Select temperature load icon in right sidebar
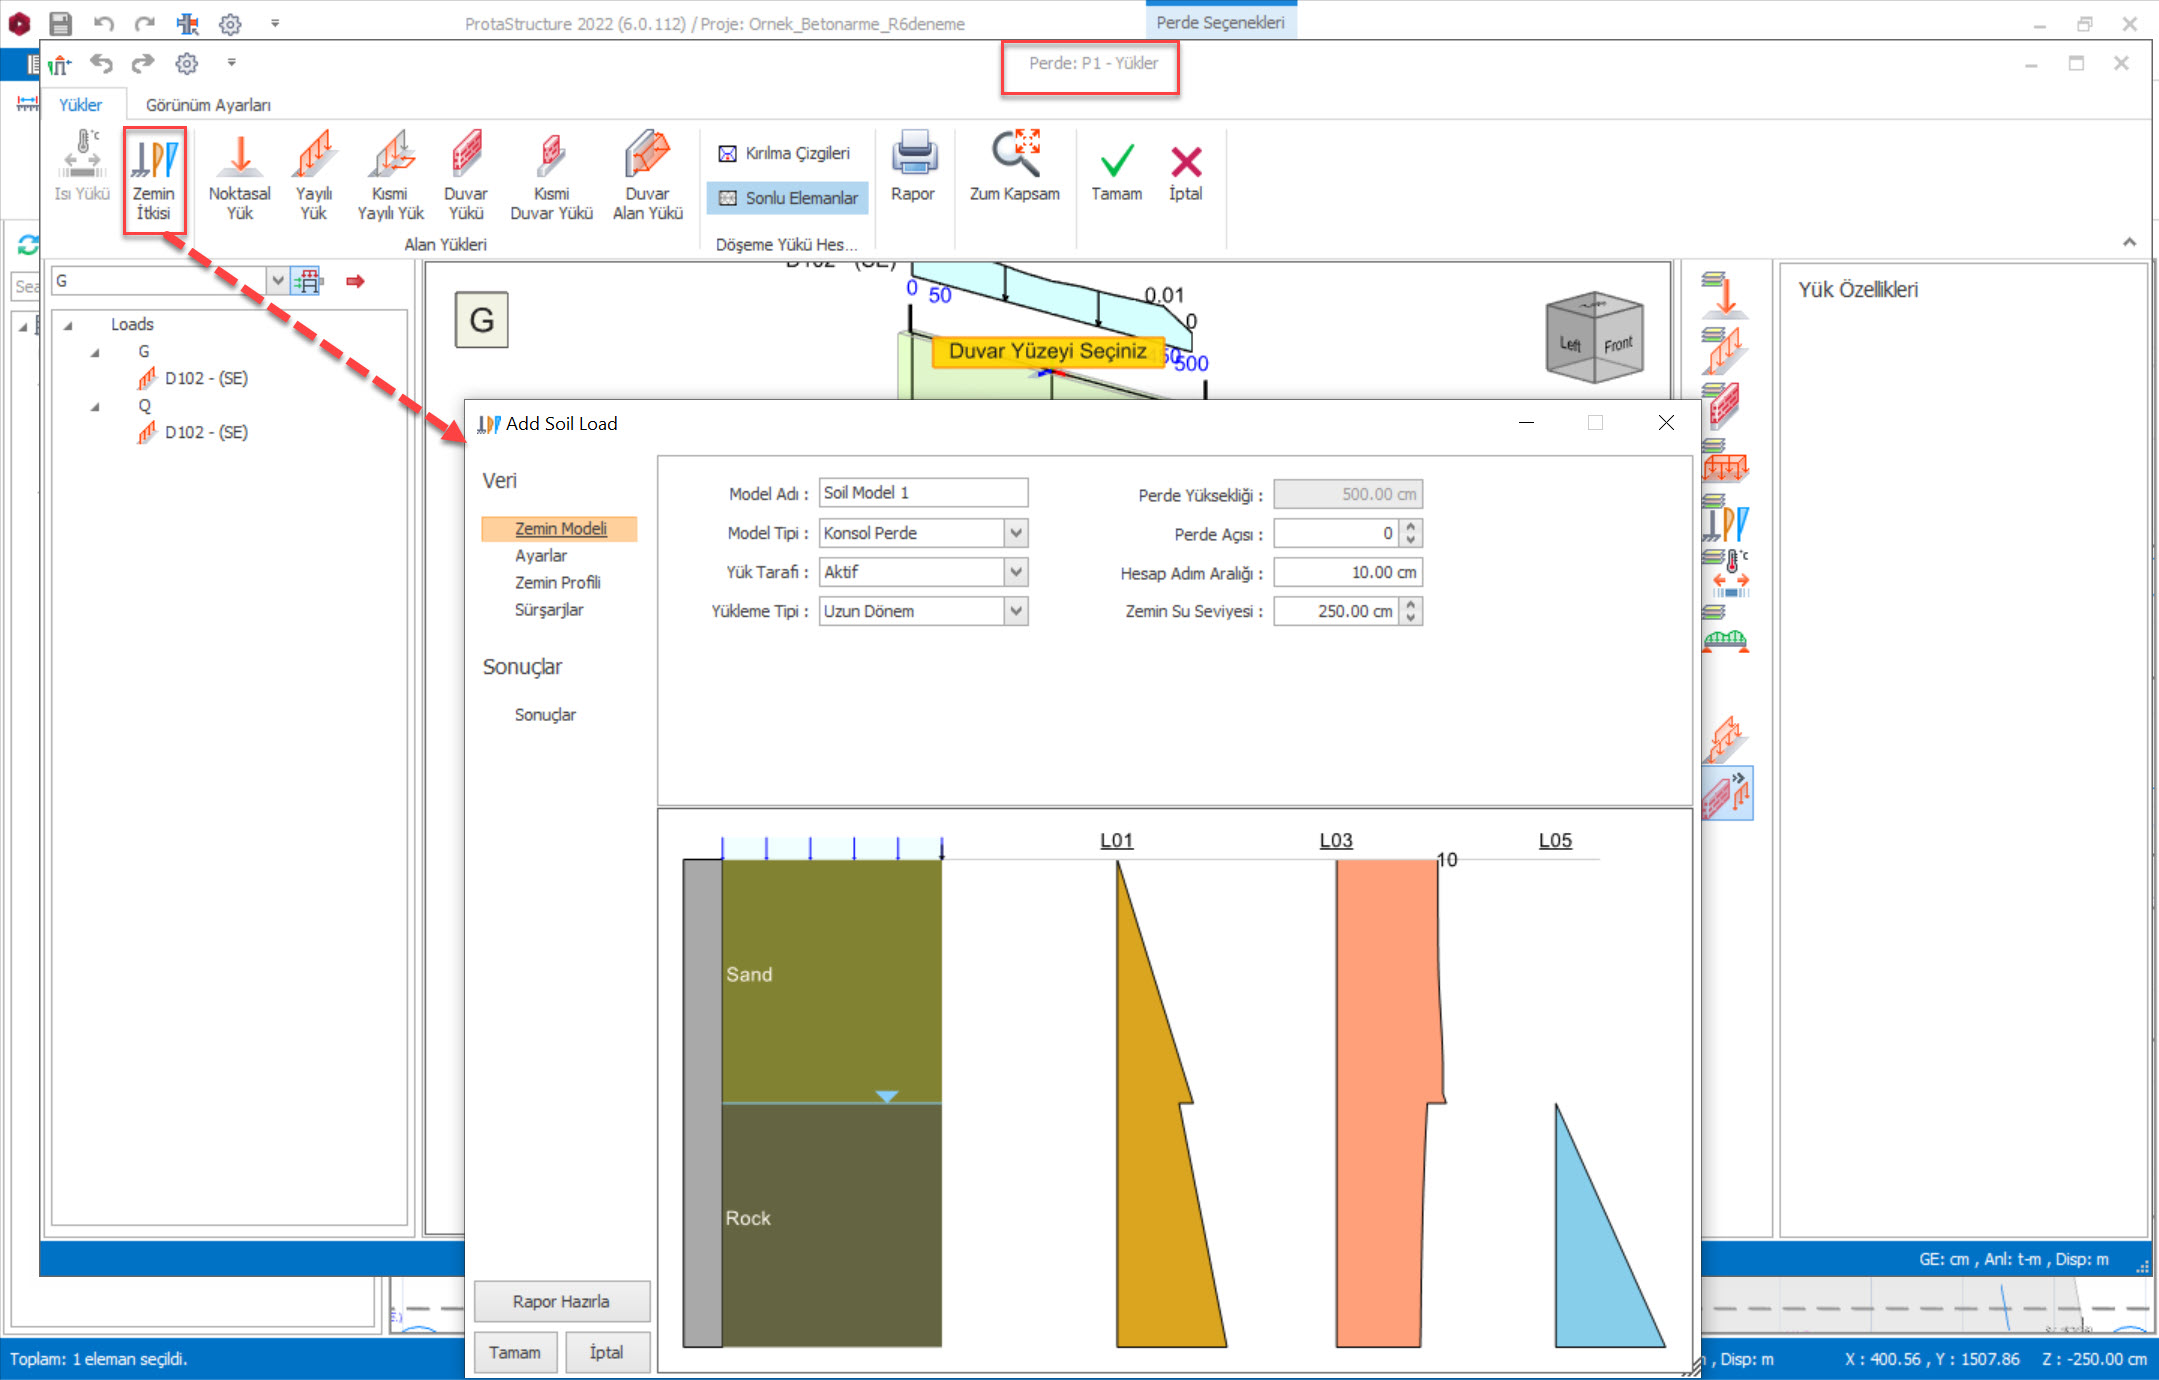 1724,573
